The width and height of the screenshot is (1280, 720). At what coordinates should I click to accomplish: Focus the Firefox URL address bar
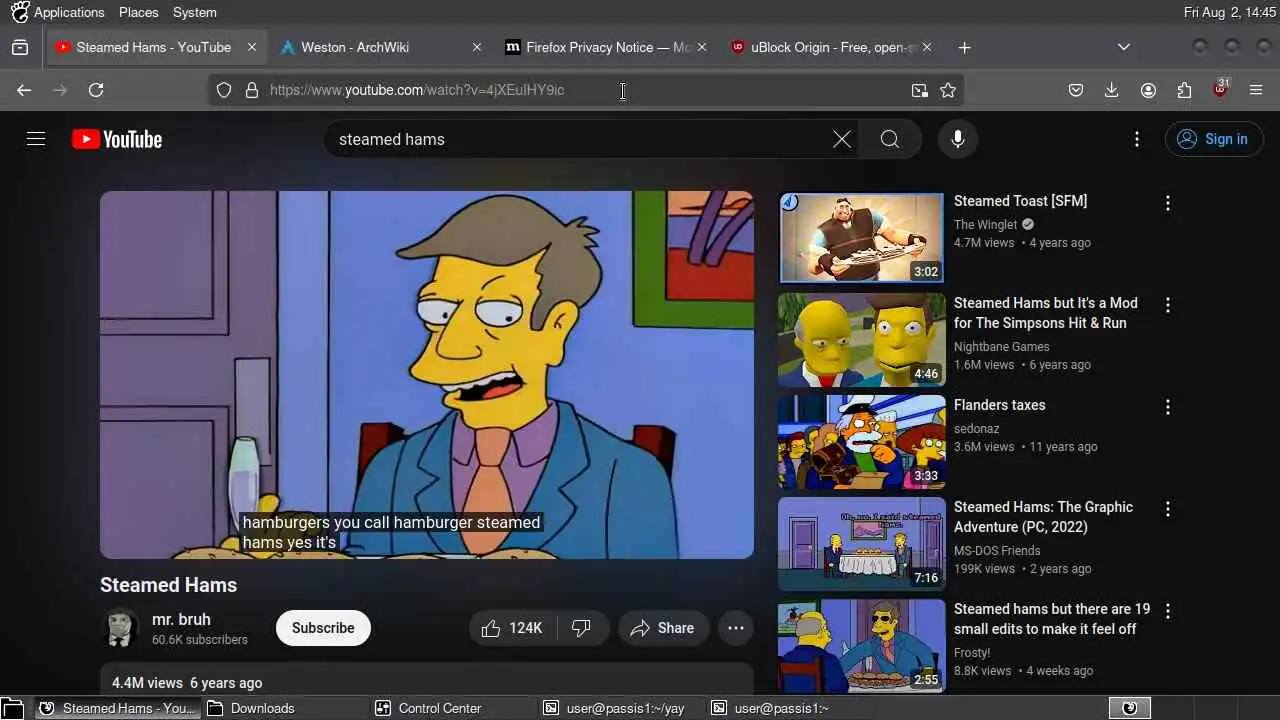[x=585, y=90]
